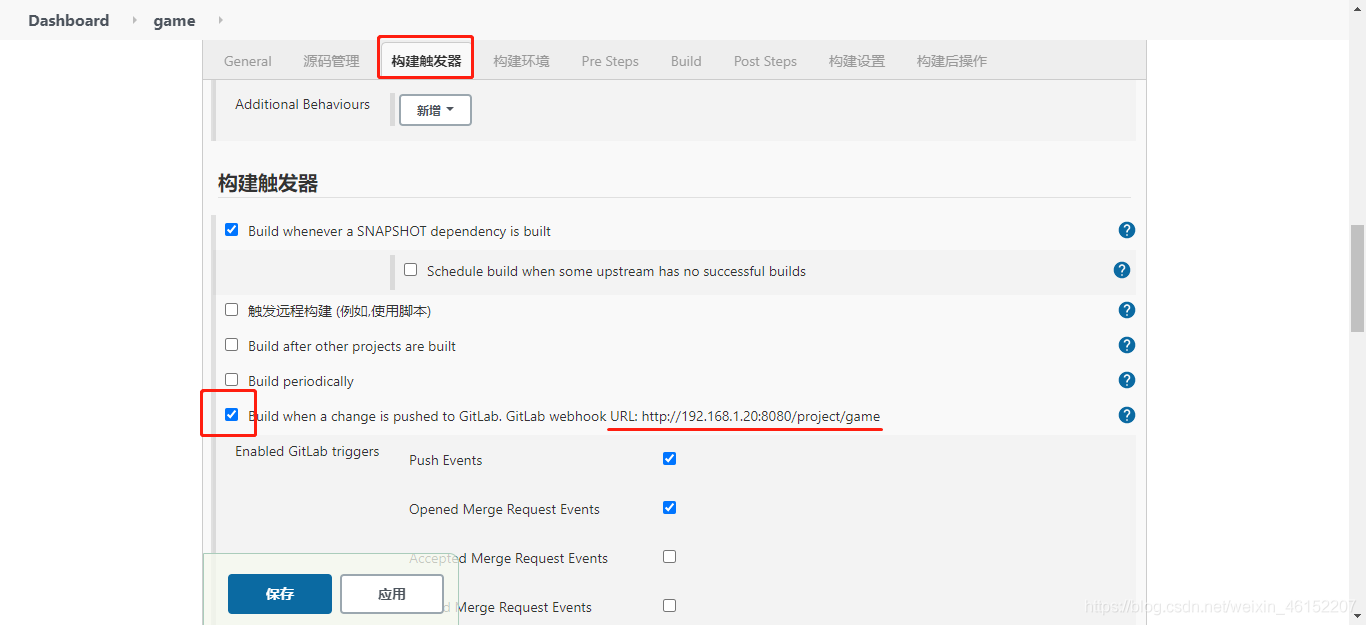Viewport: 1366px width, 625px height.
Task: Enable Accepted Merge Request Events trigger
Action: click(x=670, y=557)
